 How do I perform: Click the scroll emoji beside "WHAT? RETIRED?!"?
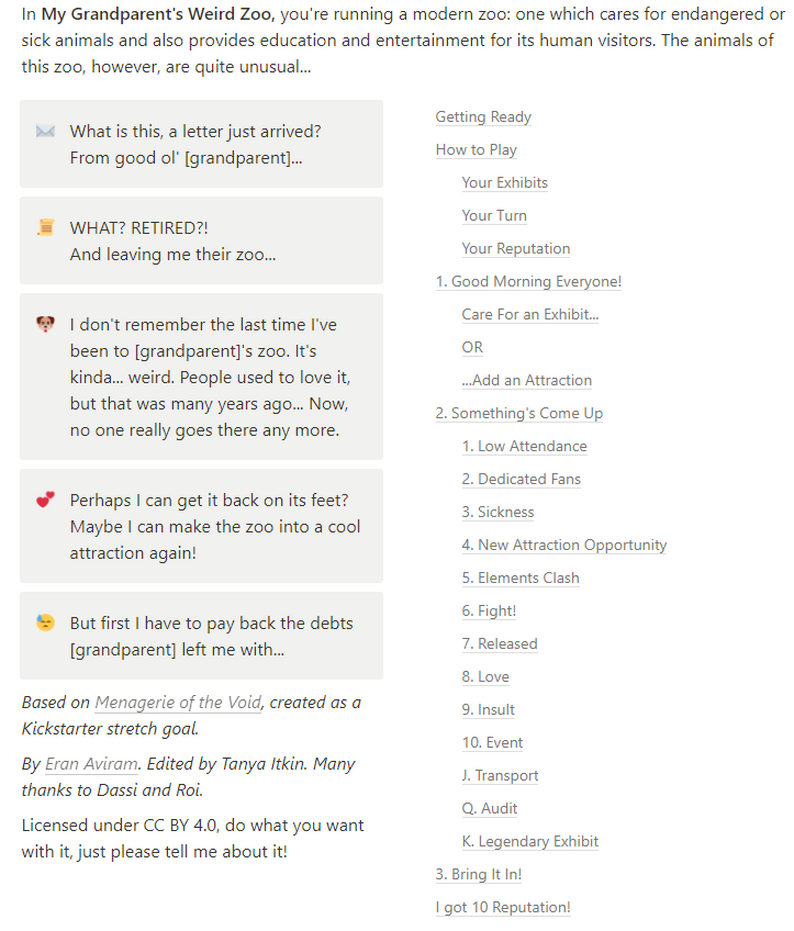click(x=45, y=229)
